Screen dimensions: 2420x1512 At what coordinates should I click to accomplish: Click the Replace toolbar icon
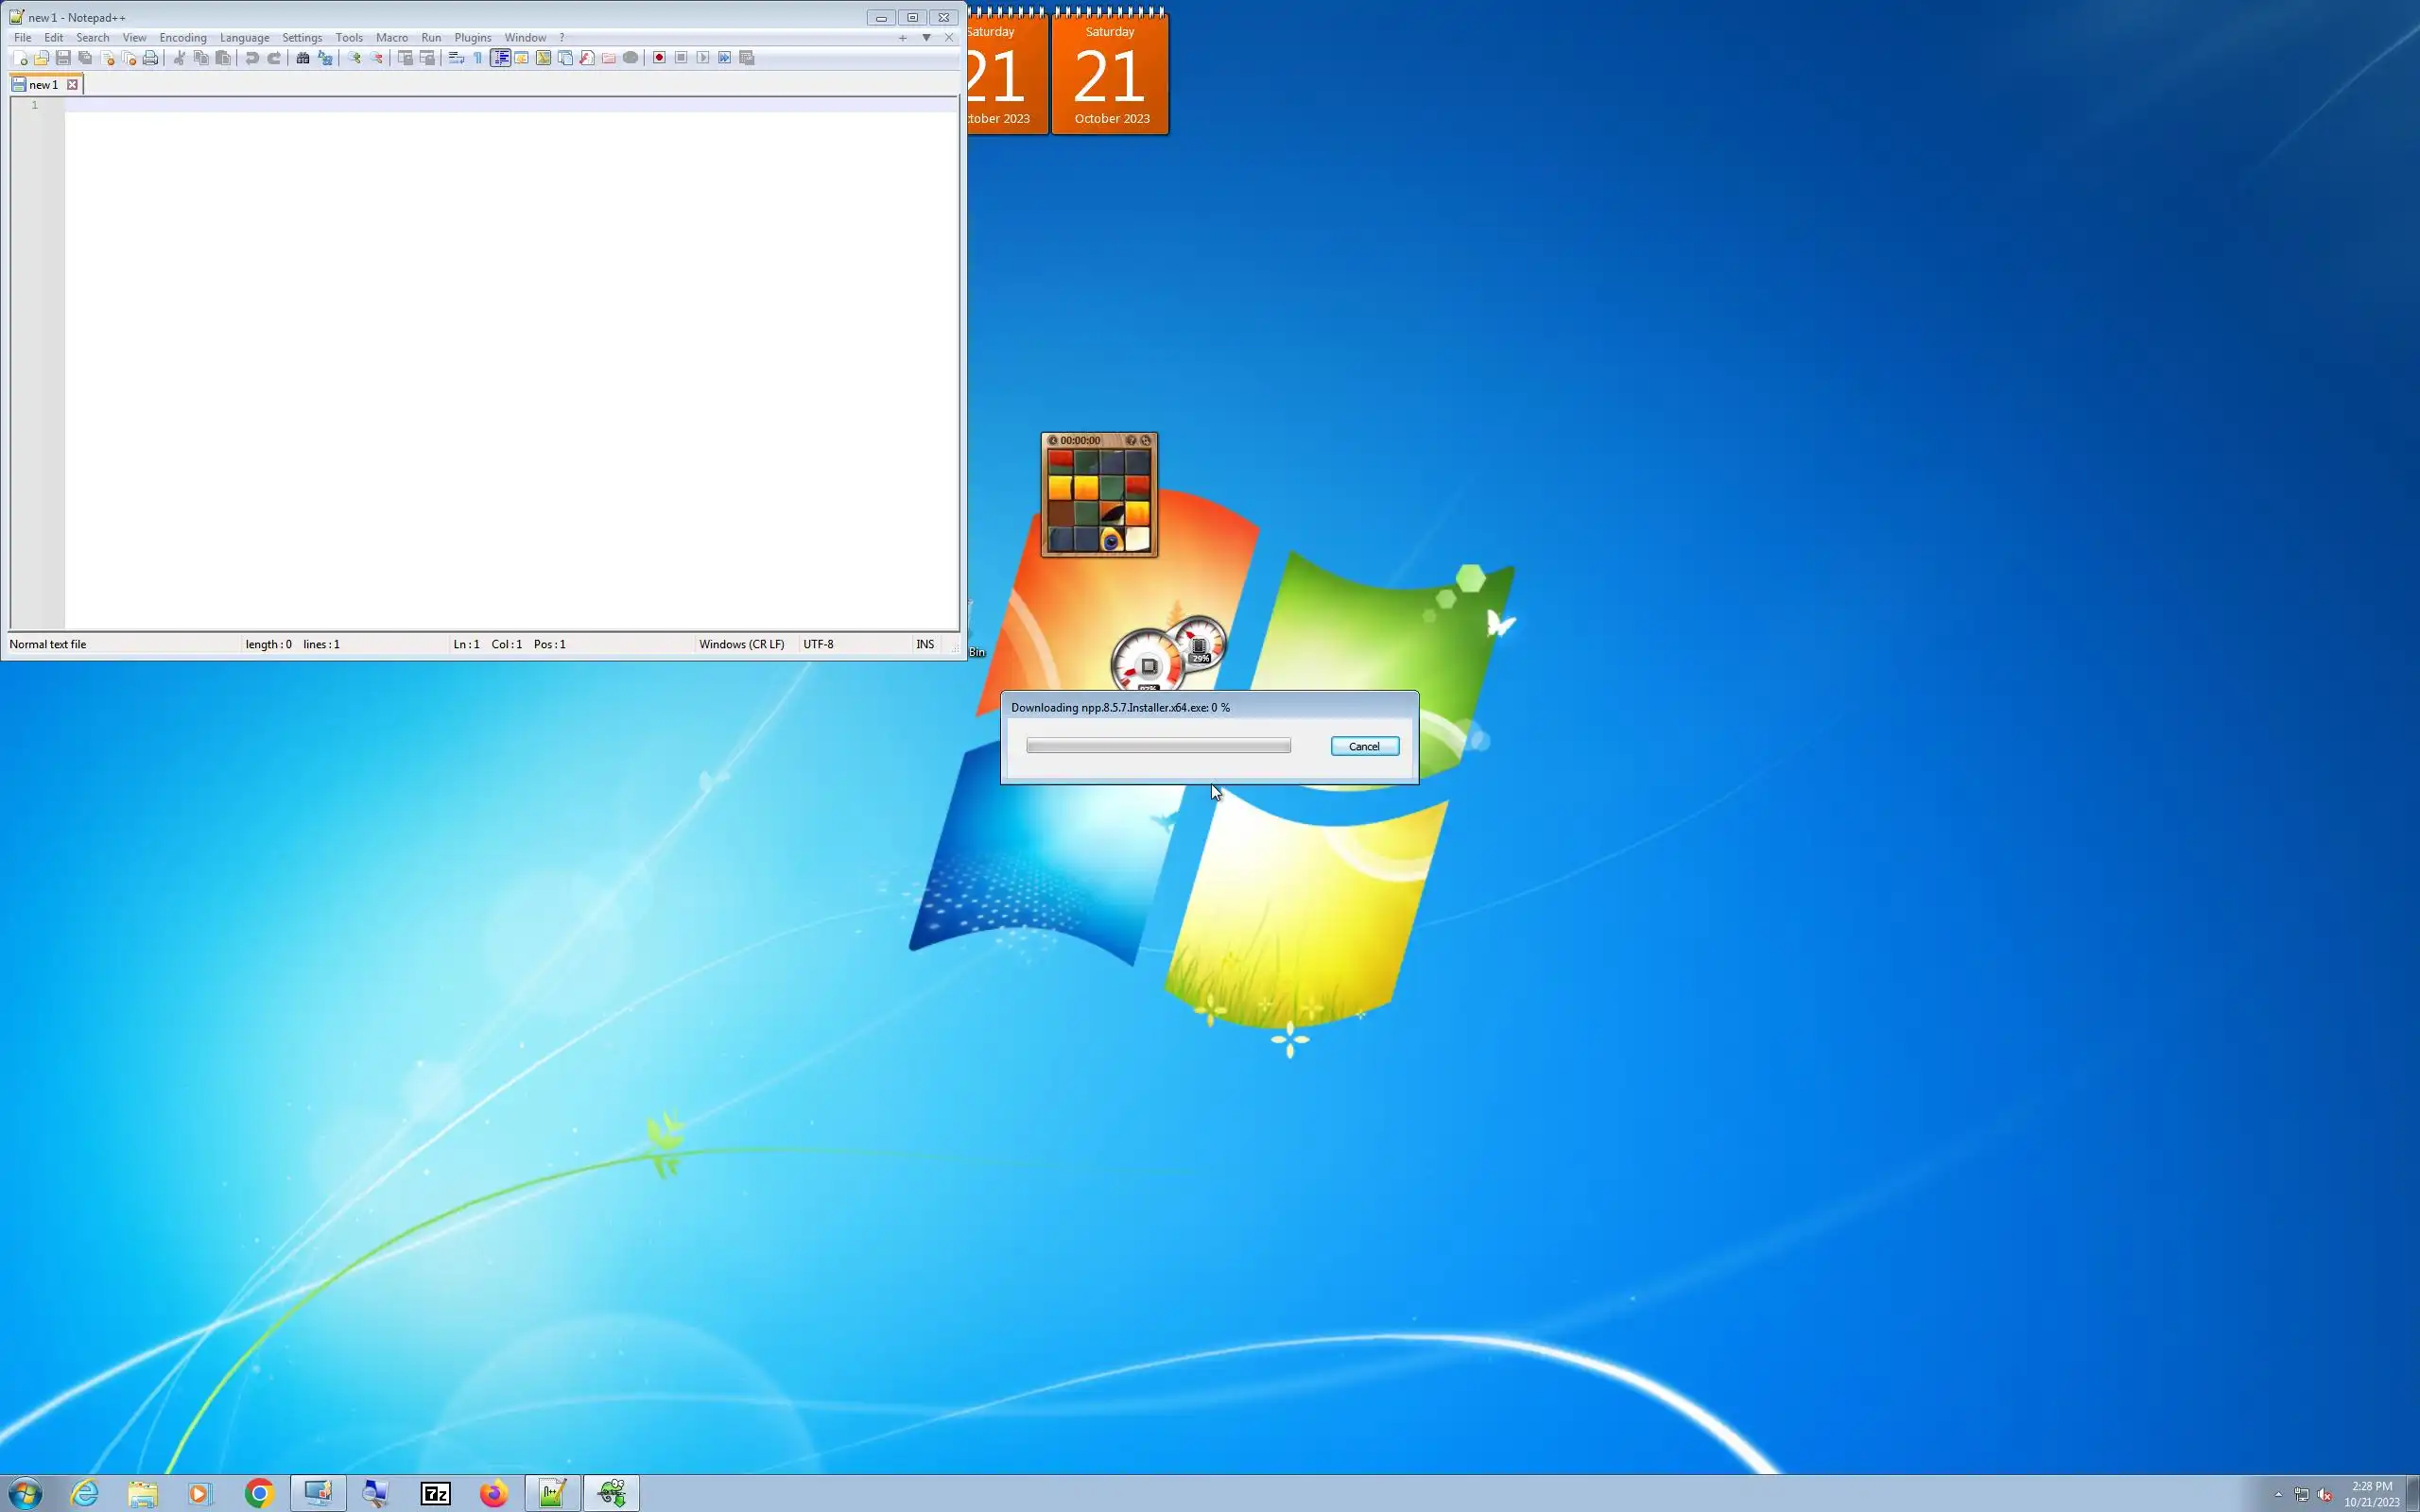coord(325,58)
